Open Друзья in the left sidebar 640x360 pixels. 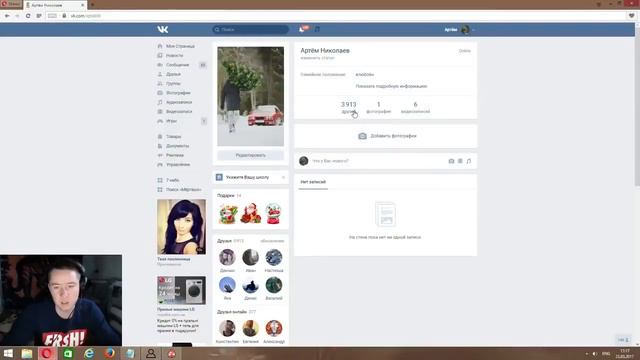[x=173, y=74]
